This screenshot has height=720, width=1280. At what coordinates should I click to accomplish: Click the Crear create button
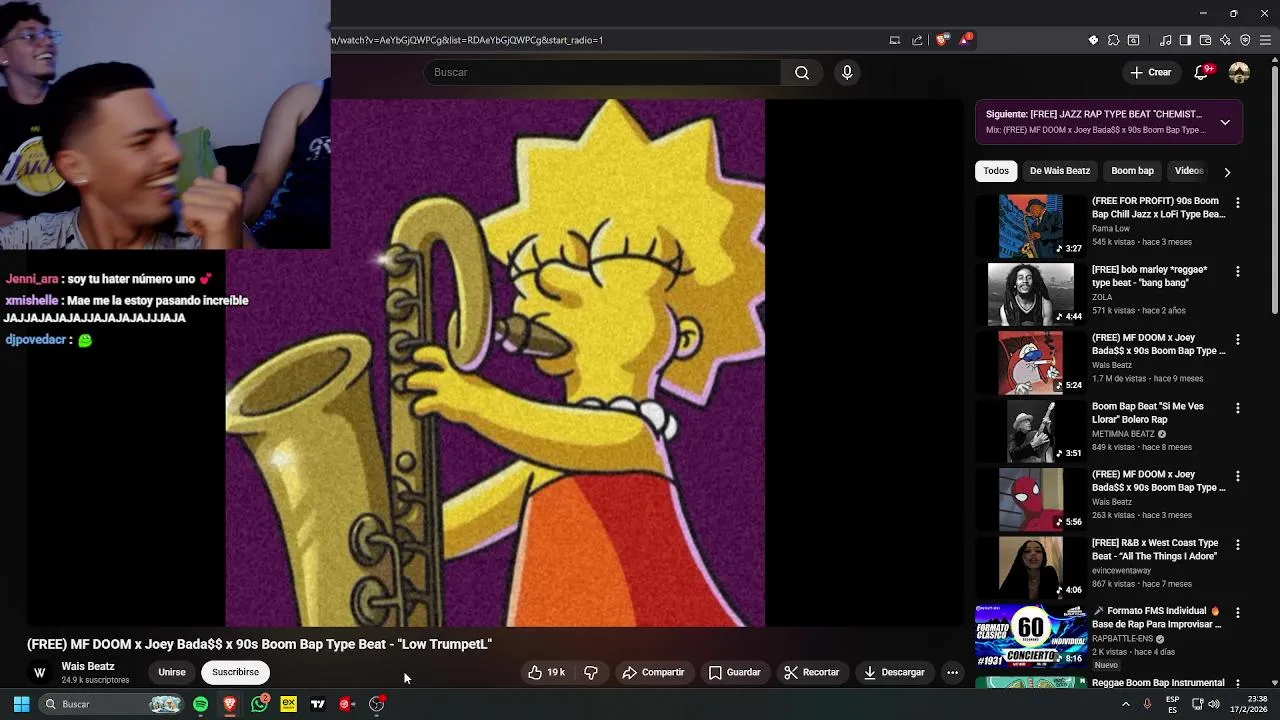click(x=1151, y=72)
